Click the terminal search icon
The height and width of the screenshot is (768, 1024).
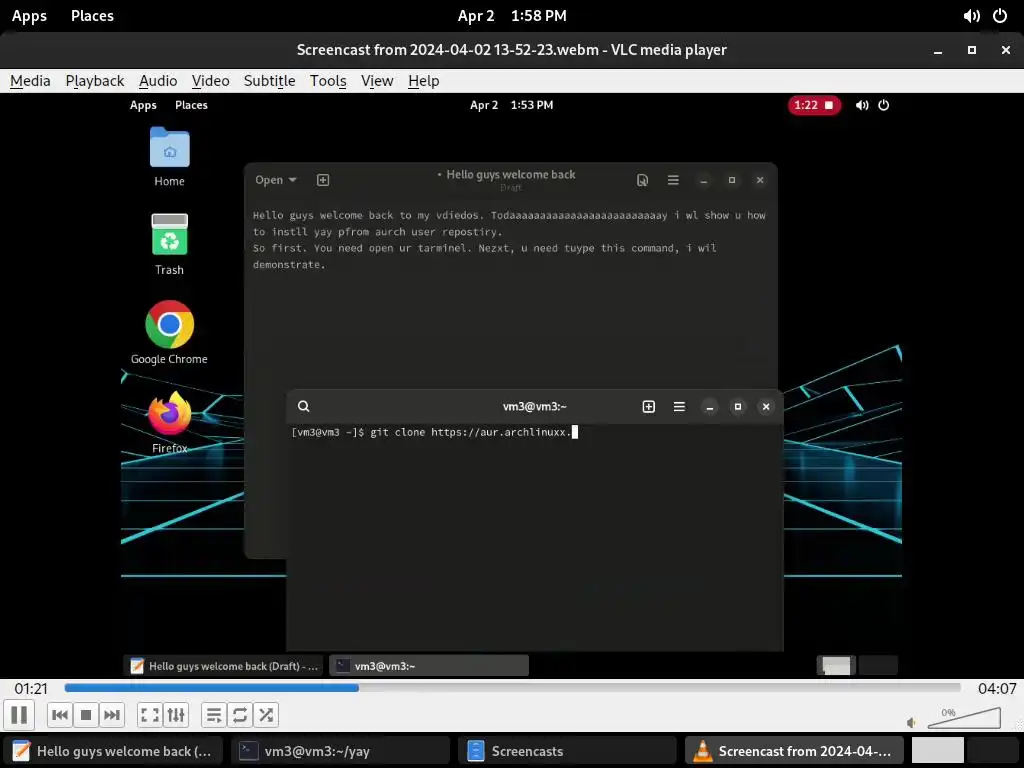[304, 406]
